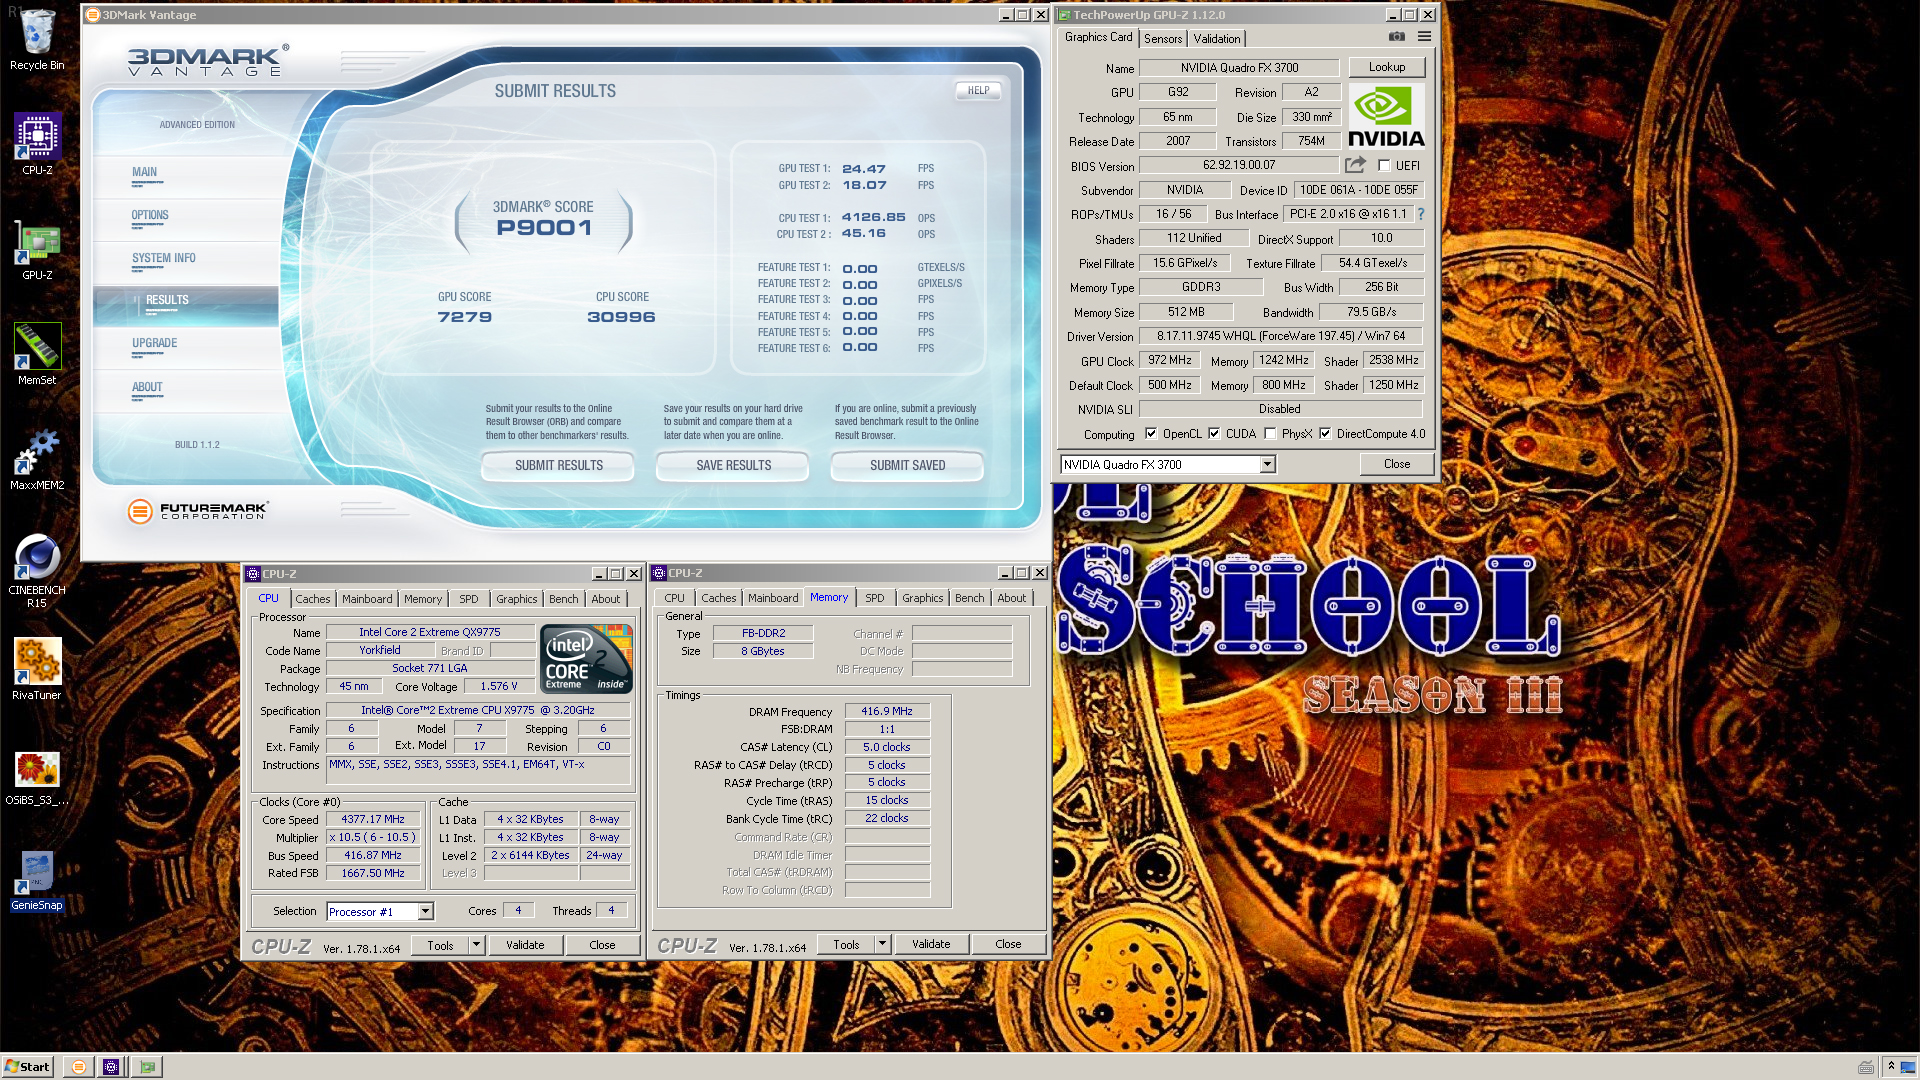Click the Futuremark Corporation logo
This screenshot has width=1920, height=1080.
tap(198, 511)
